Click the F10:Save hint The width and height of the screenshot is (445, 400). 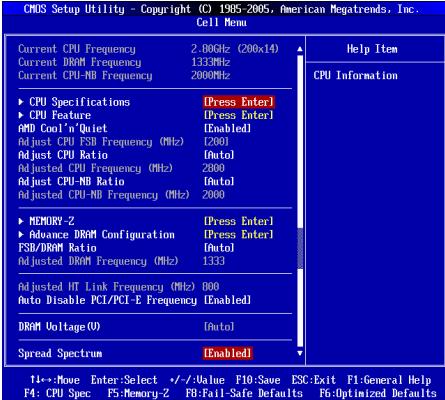click(258, 380)
